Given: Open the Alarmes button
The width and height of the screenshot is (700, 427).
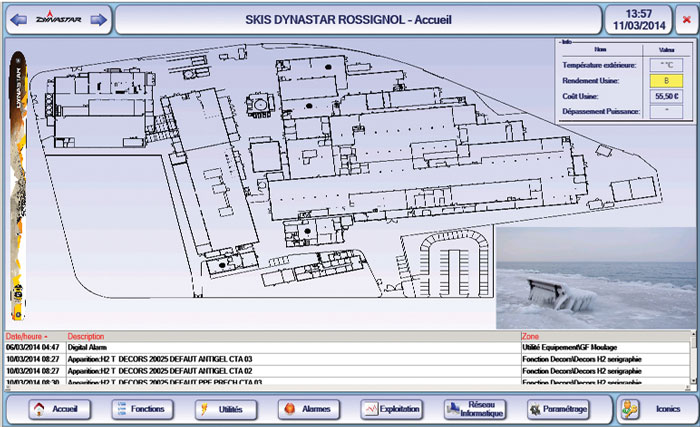Looking at the screenshot, I should pyautogui.click(x=309, y=409).
